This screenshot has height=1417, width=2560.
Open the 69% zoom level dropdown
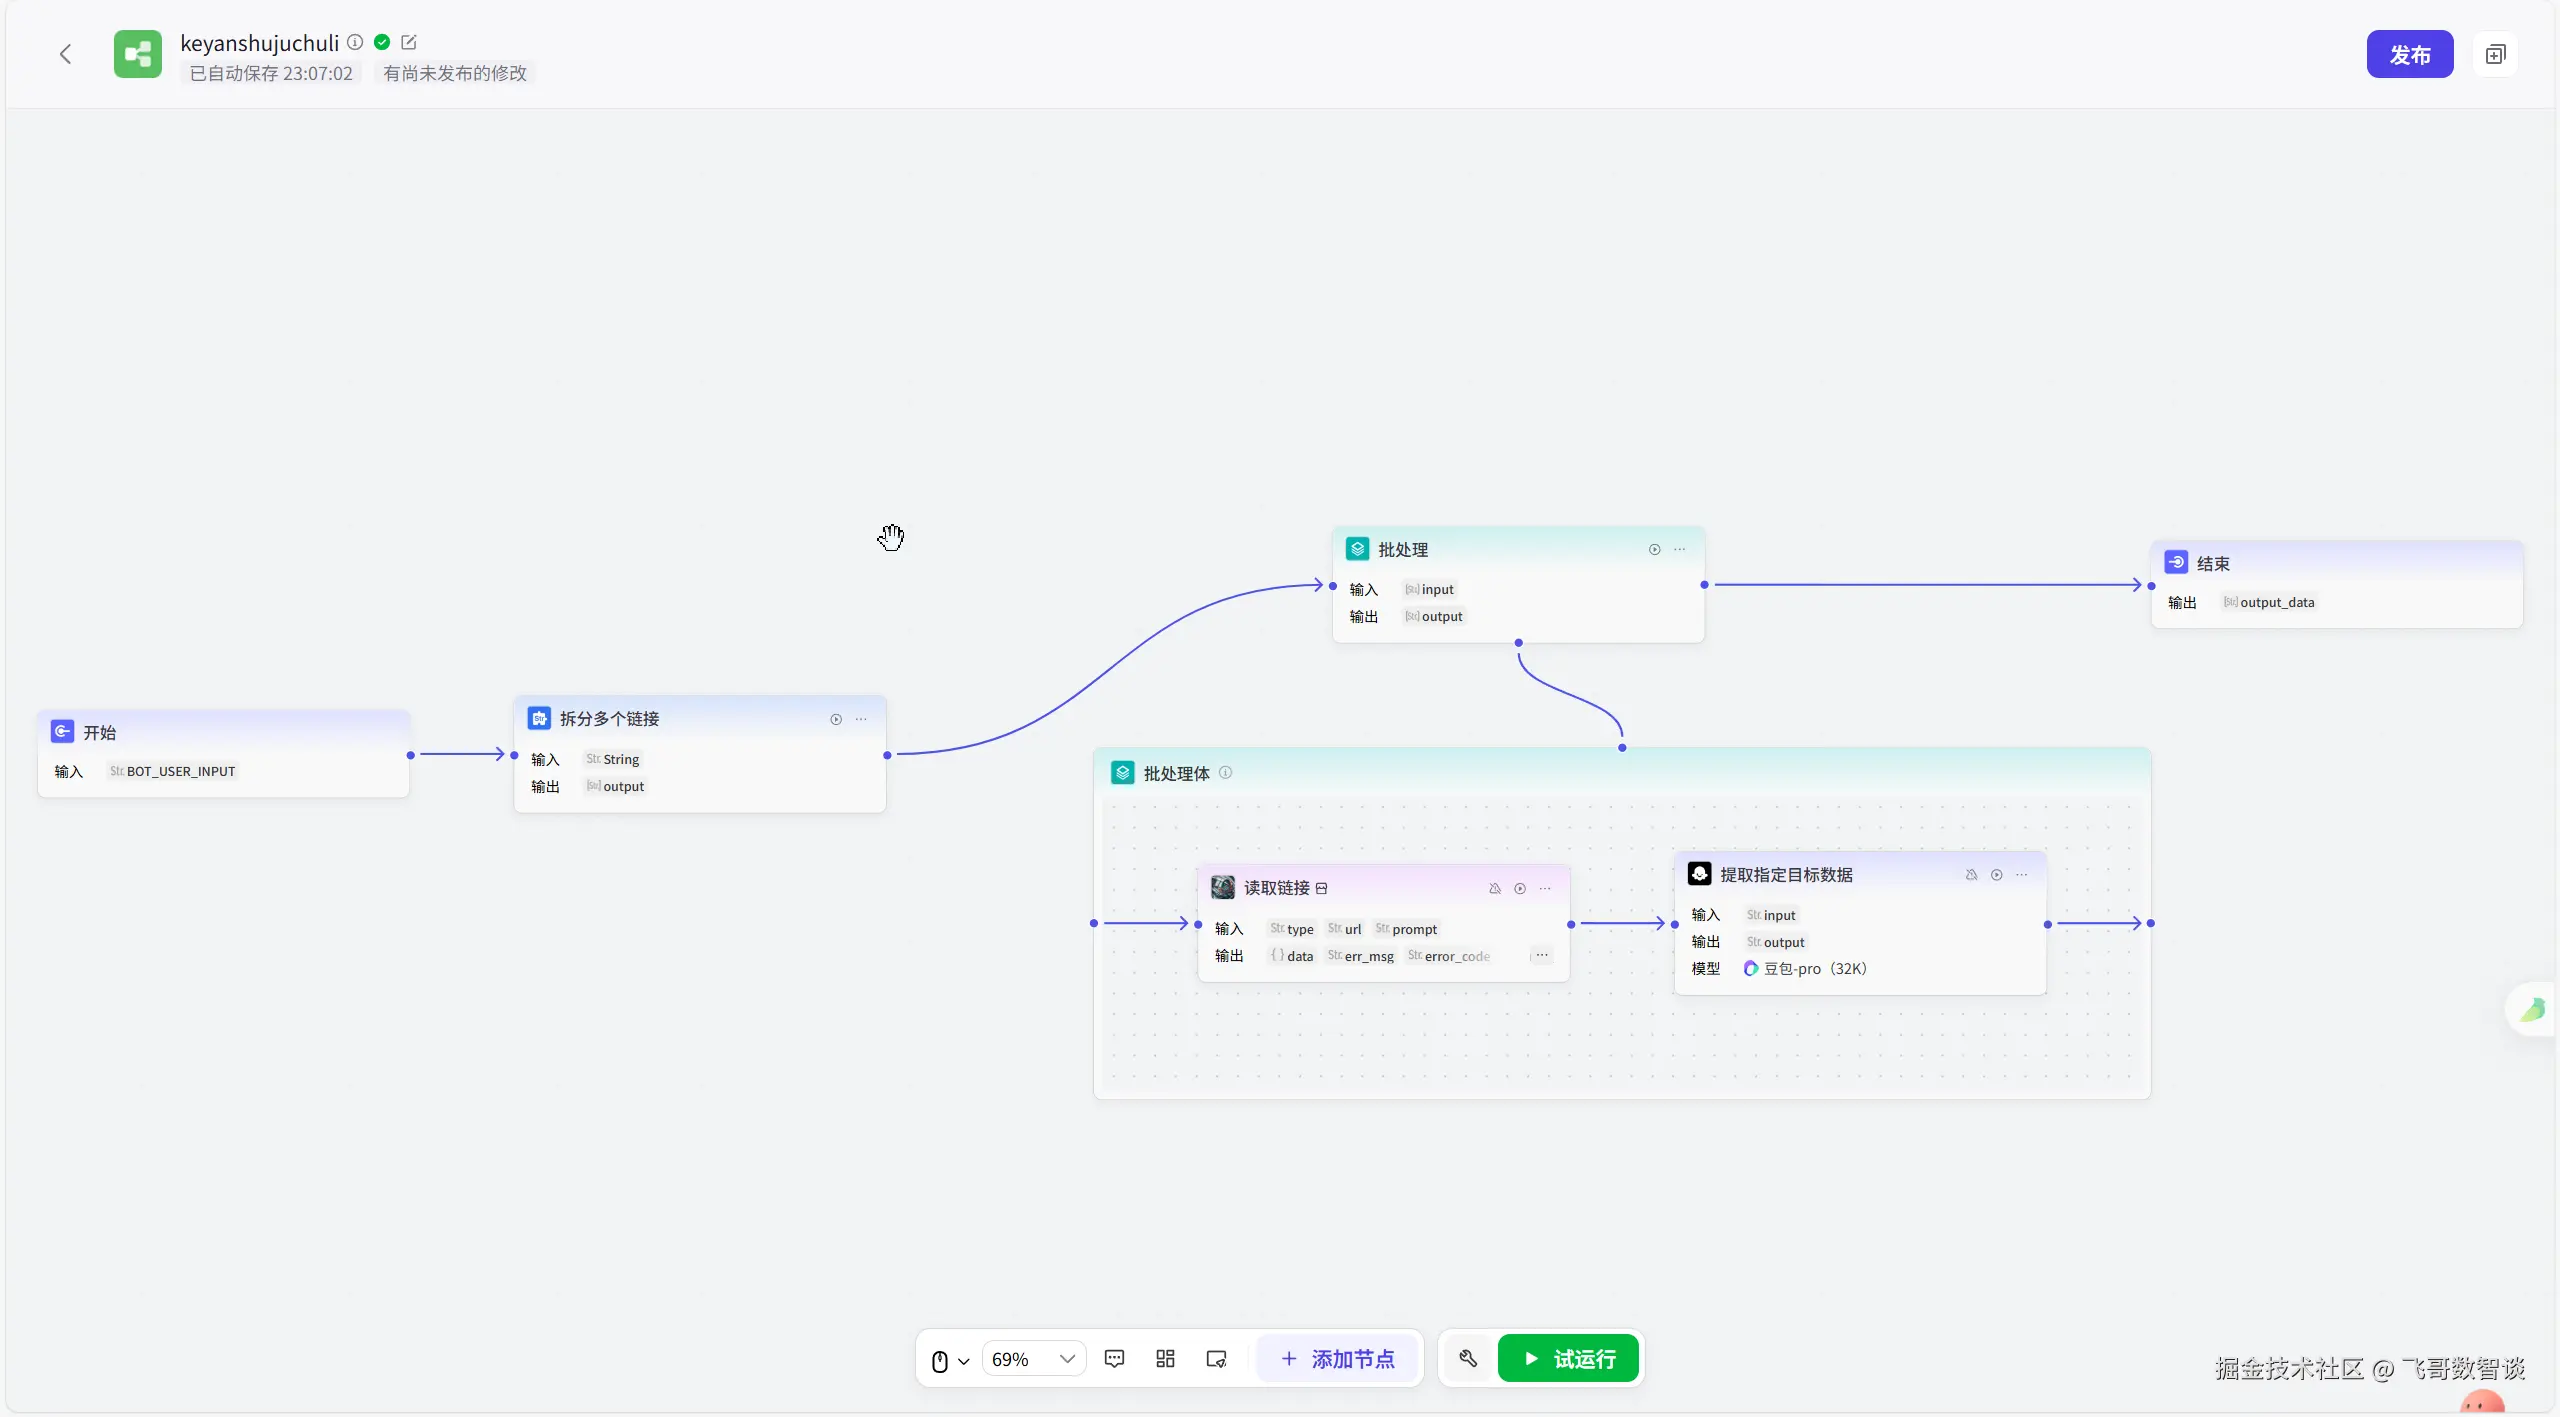pos(1033,1358)
